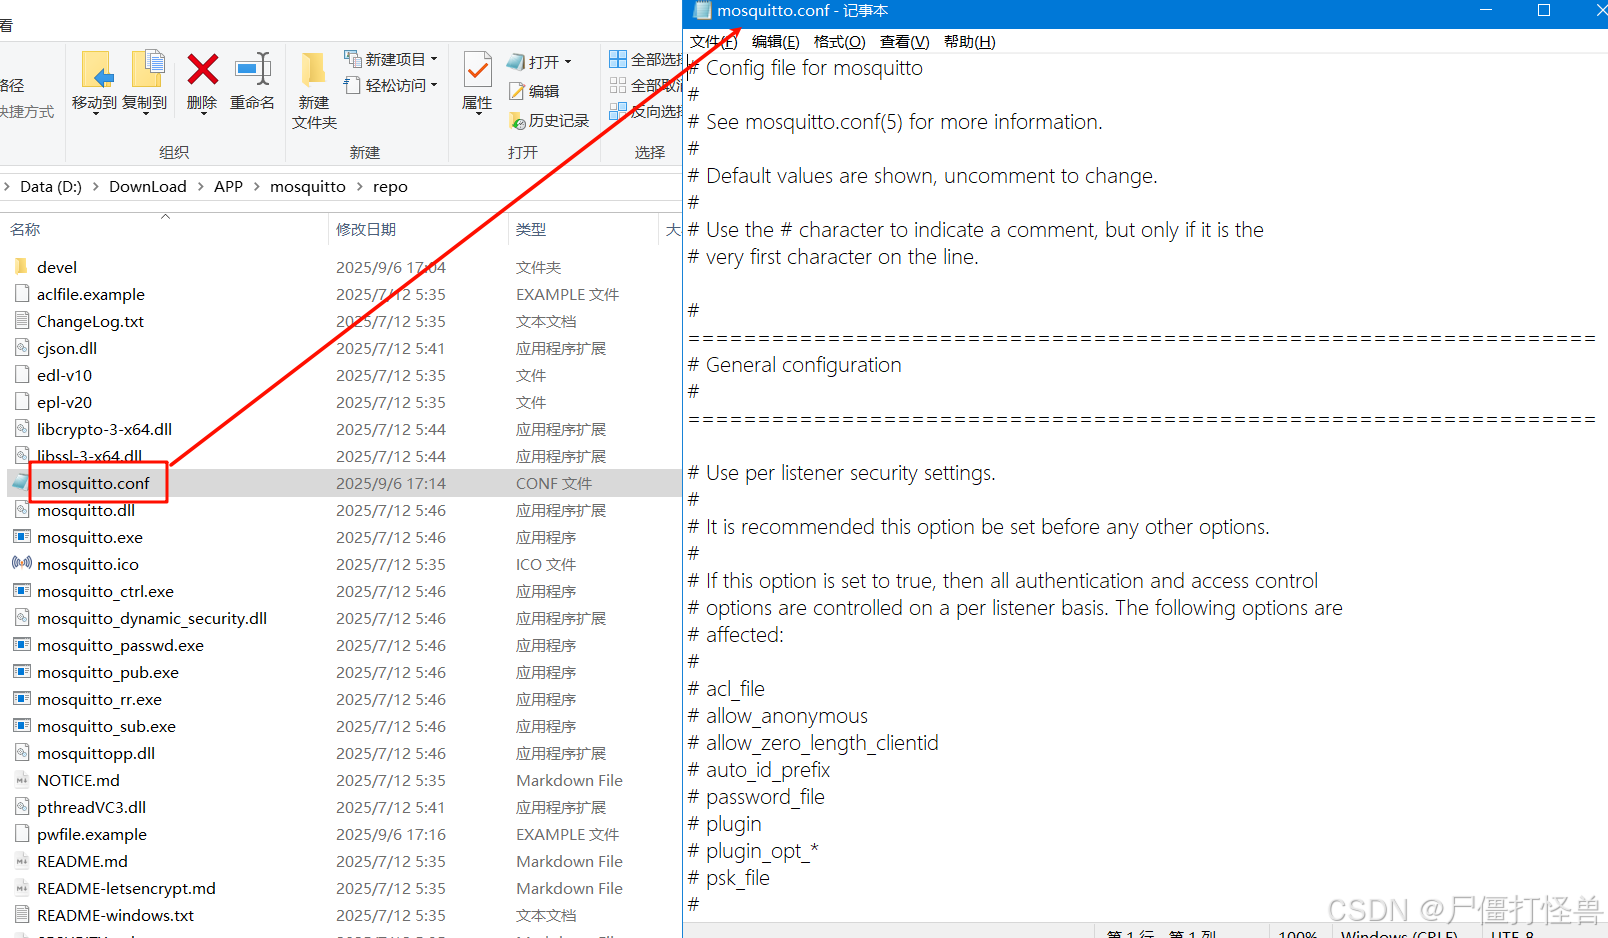Click the Properties (属性) icon

click(477, 70)
